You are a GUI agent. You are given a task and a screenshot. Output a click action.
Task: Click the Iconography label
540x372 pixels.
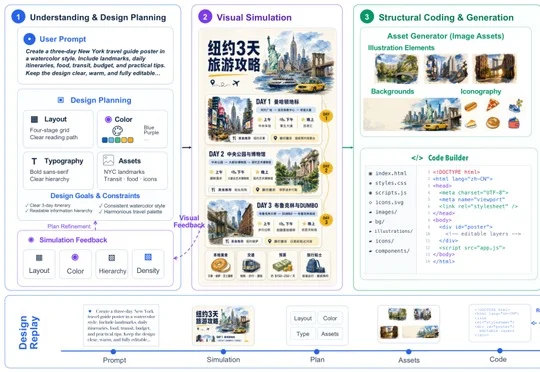(480, 91)
